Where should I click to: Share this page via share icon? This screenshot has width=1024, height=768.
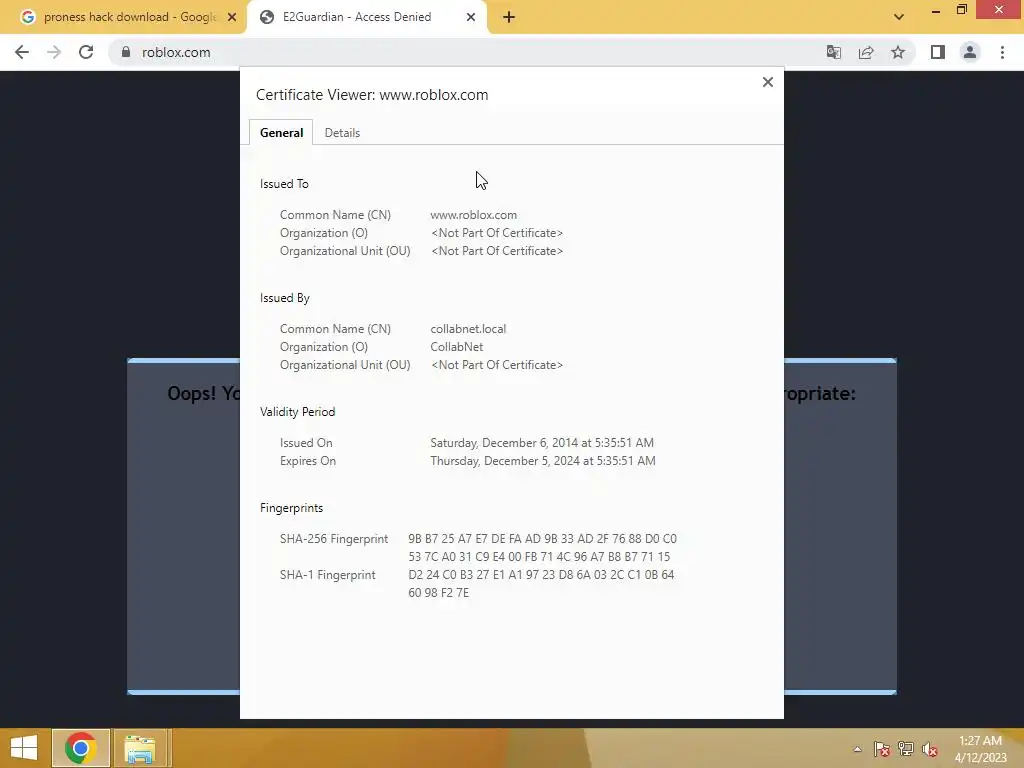coord(866,52)
